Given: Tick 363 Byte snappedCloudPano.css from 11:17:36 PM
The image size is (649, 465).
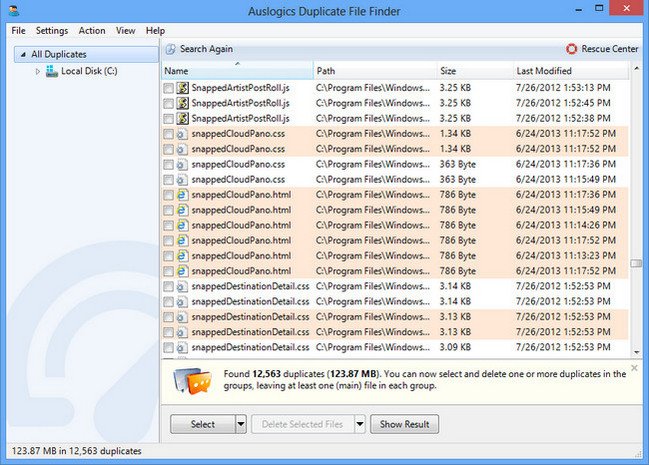Looking at the screenshot, I should point(168,165).
